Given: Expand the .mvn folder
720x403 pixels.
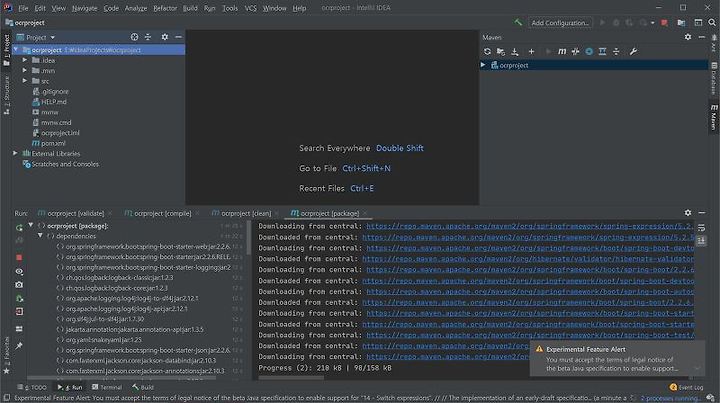Looking at the screenshot, I should coord(25,70).
